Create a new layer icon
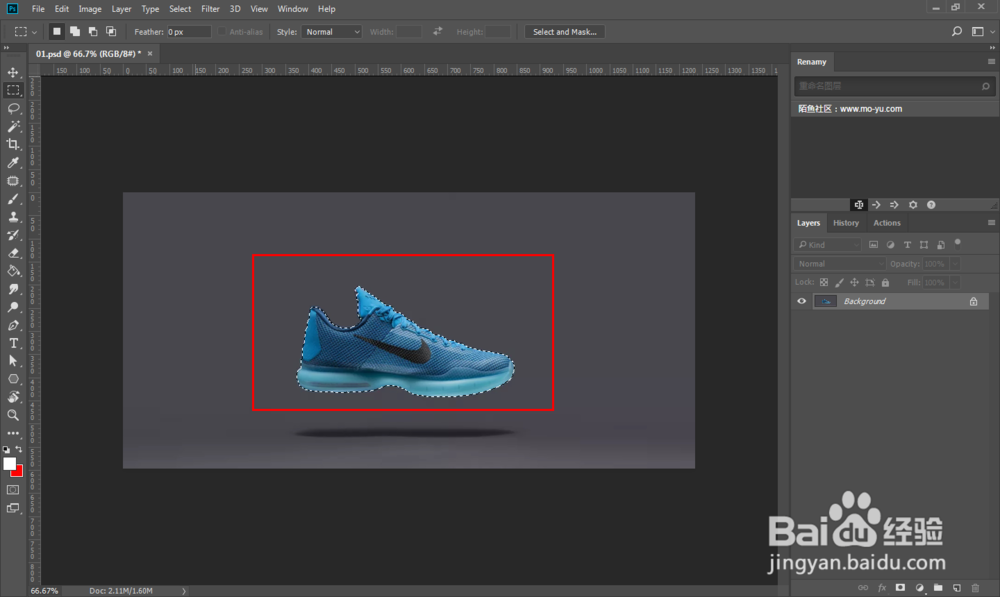Screen dimensions: 1000x597 pos(957,587)
